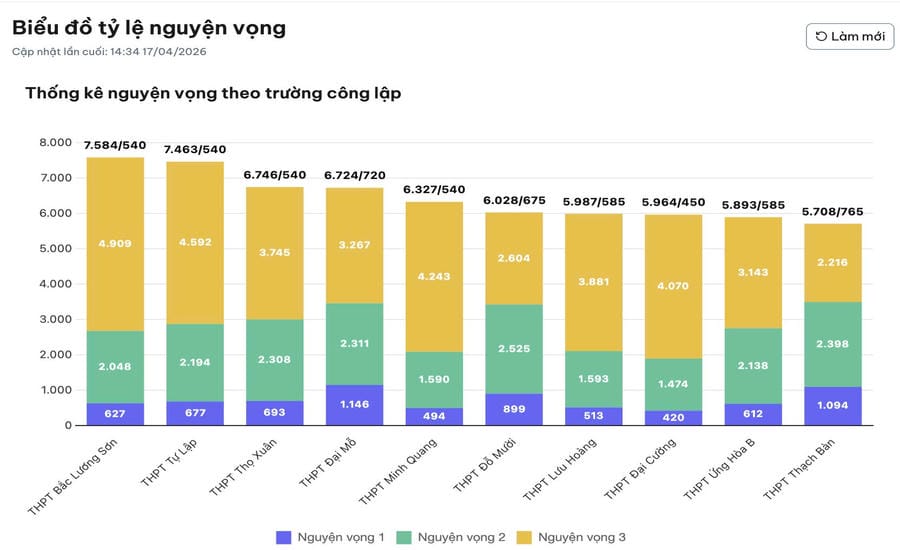Select the yellow 4.243 segment of THPT Minh Quang
The width and height of the screenshot is (900, 550).
tap(434, 277)
